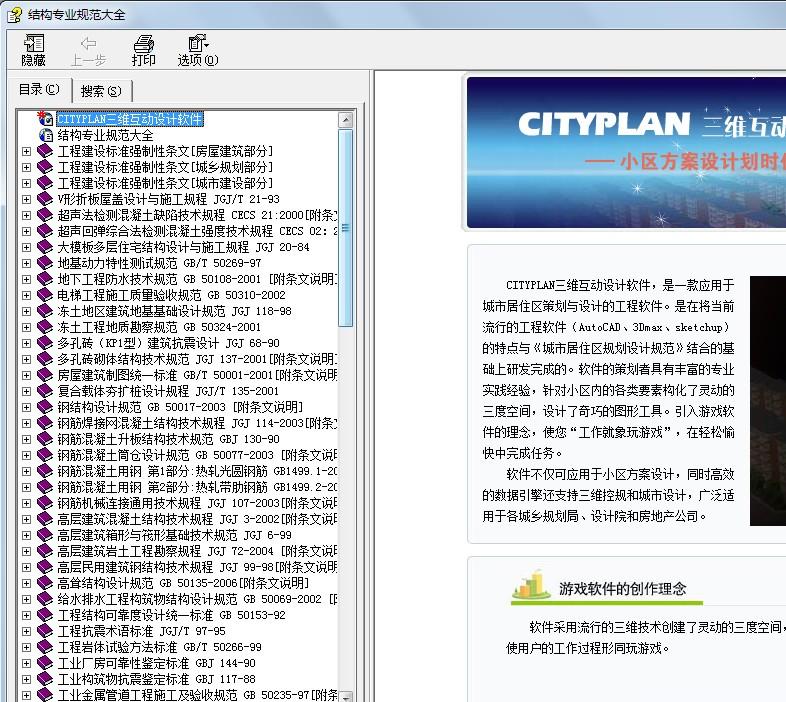Screen dimensions: 786x702
Task: Expand V形折板屋盖设计与施工规程 node
Action: 27,200
